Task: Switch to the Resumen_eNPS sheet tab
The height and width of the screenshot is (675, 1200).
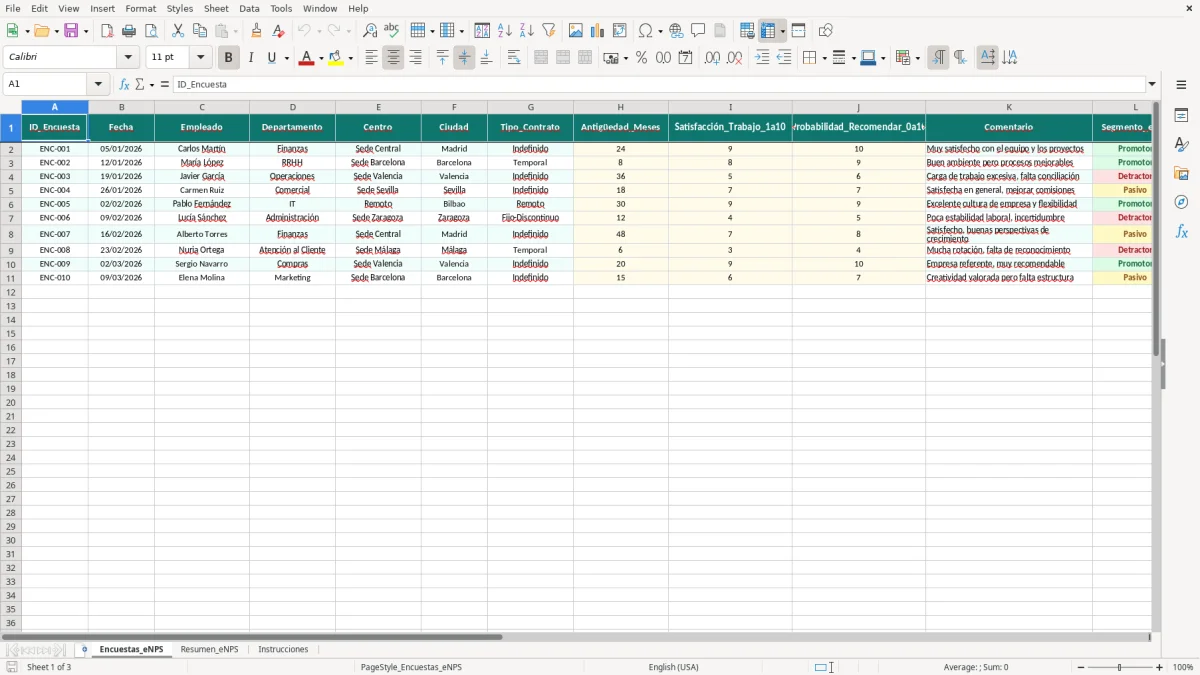Action: pos(209,650)
